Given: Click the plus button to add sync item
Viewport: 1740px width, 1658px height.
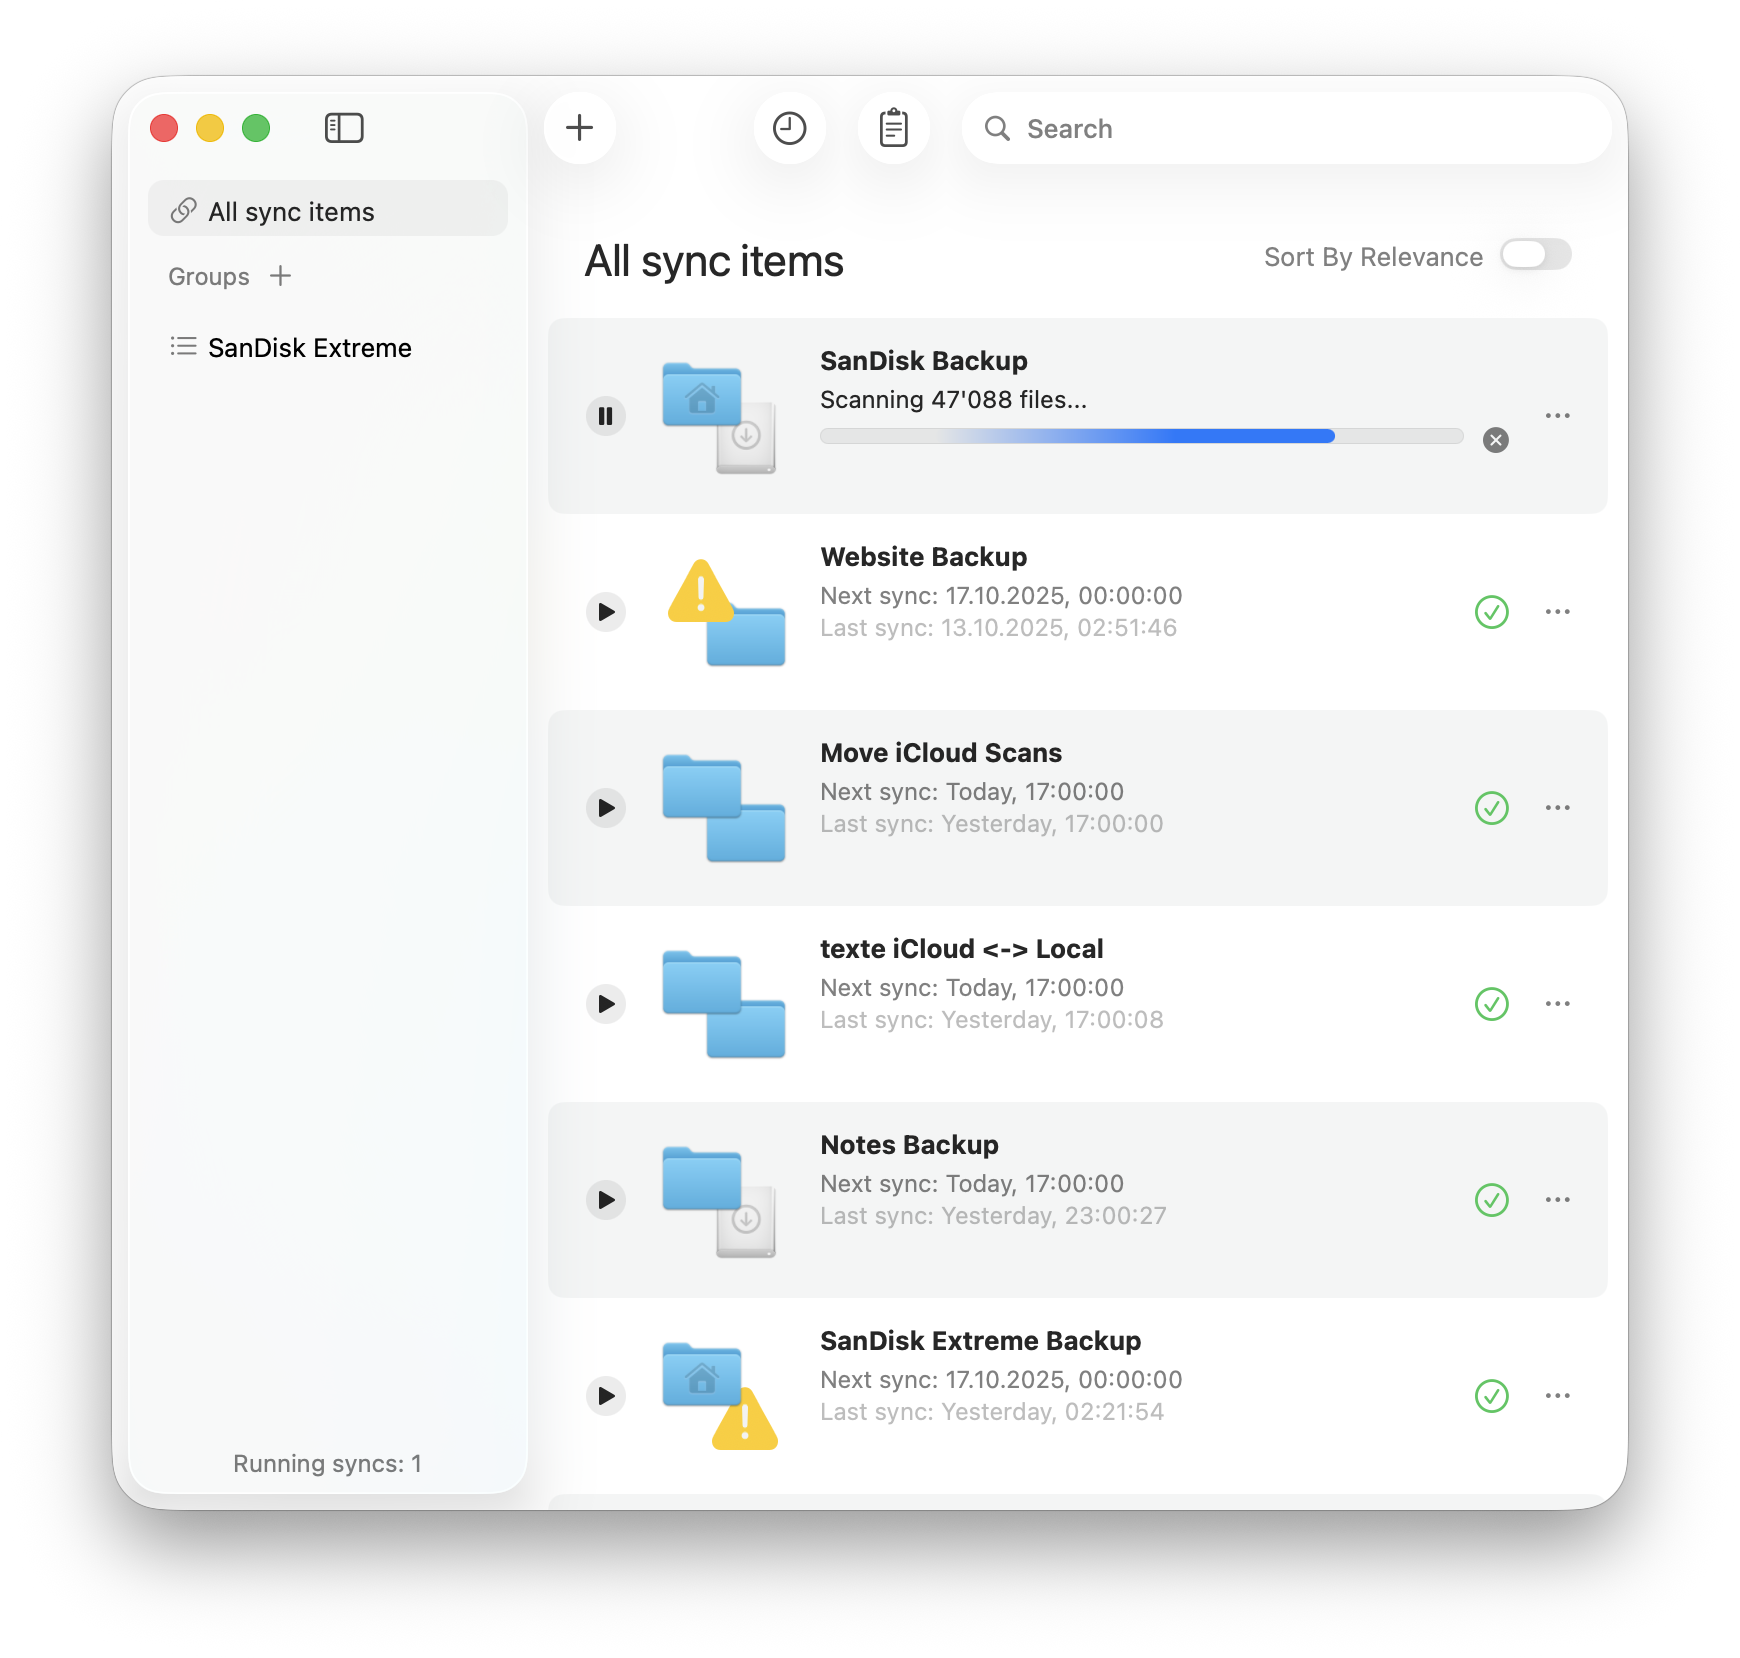Looking at the screenshot, I should [580, 128].
